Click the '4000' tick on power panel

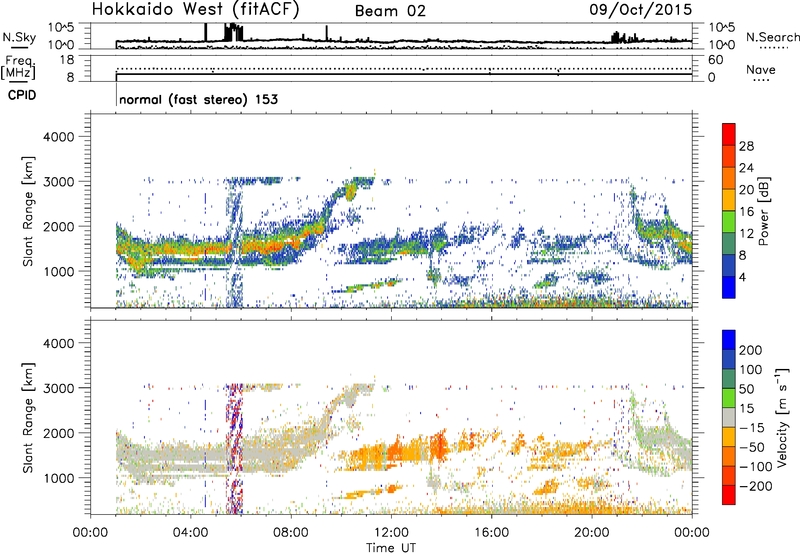tap(59, 137)
